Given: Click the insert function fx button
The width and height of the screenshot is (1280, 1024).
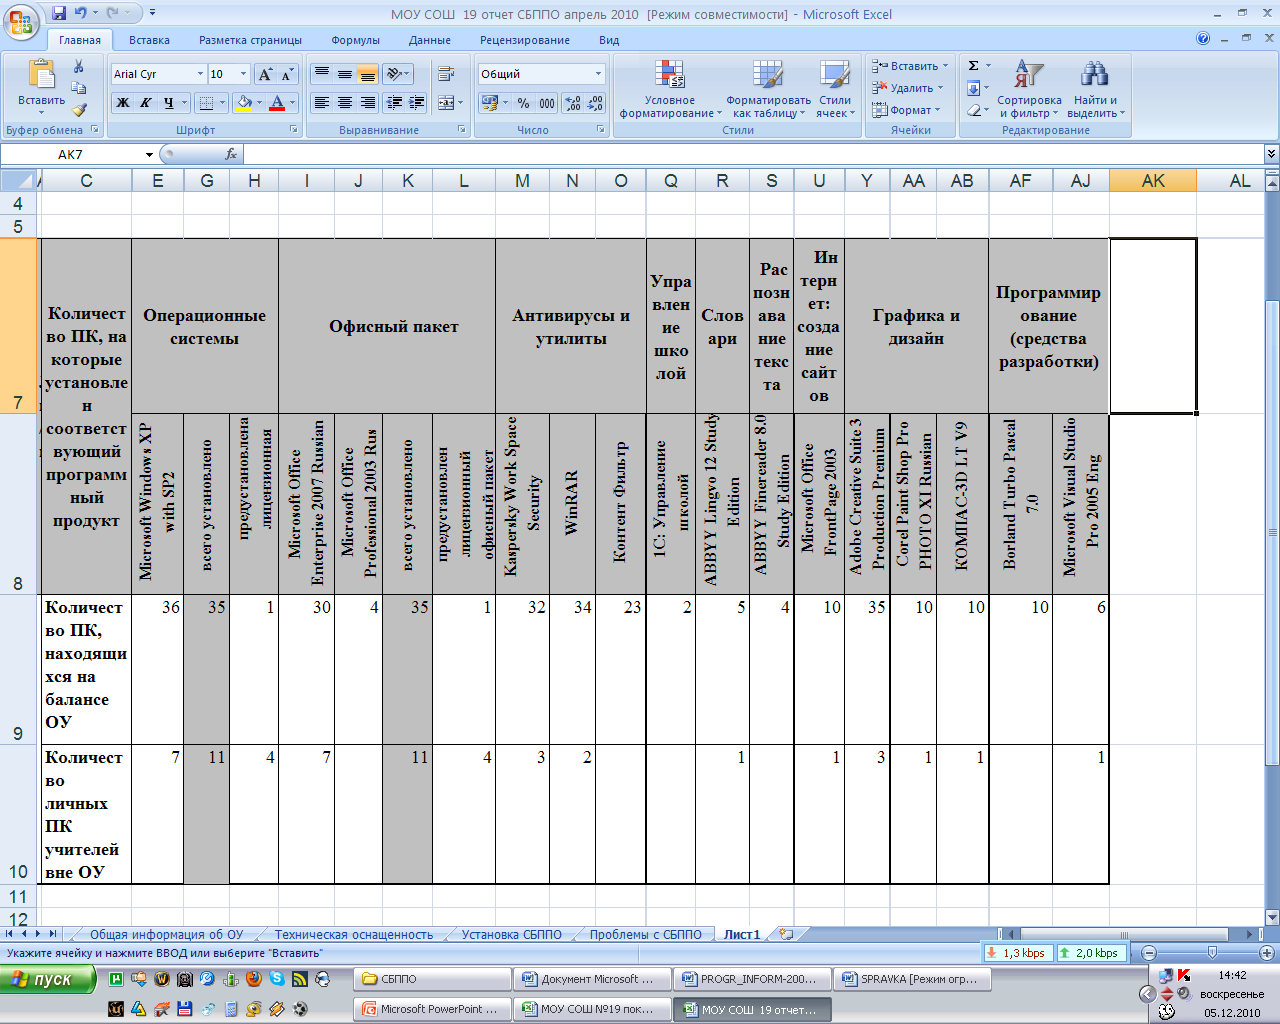Looking at the screenshot, I should click(x=231, y=154).
